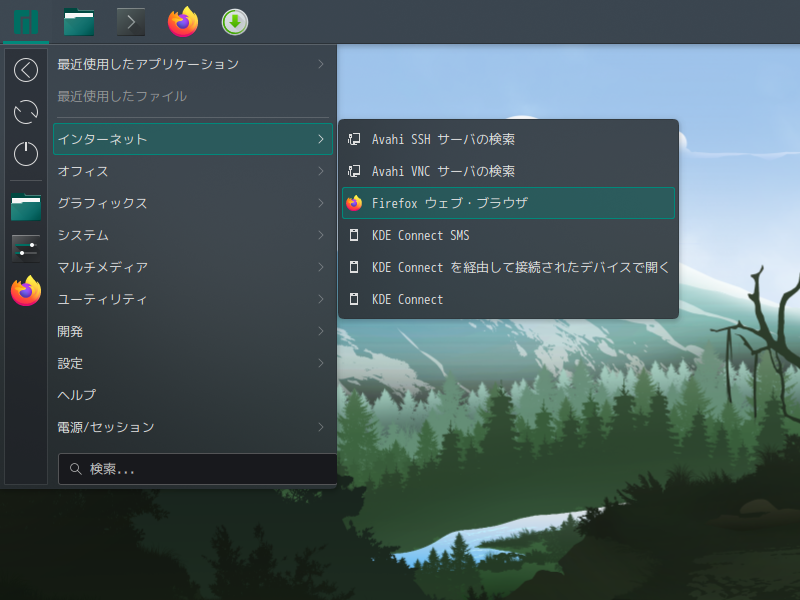800x600 pixels.
Task: Click the Firefox icon in the submenu
Action: pyautogui.click(x=354, y=203)
